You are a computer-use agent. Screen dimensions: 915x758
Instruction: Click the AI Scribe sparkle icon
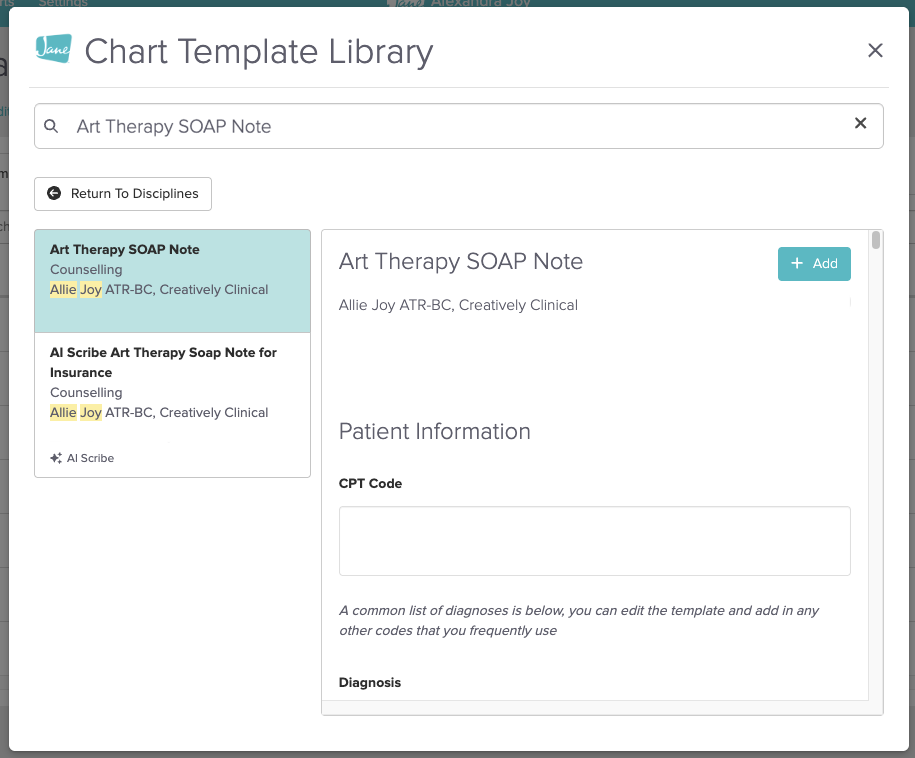tap(56, 458)
